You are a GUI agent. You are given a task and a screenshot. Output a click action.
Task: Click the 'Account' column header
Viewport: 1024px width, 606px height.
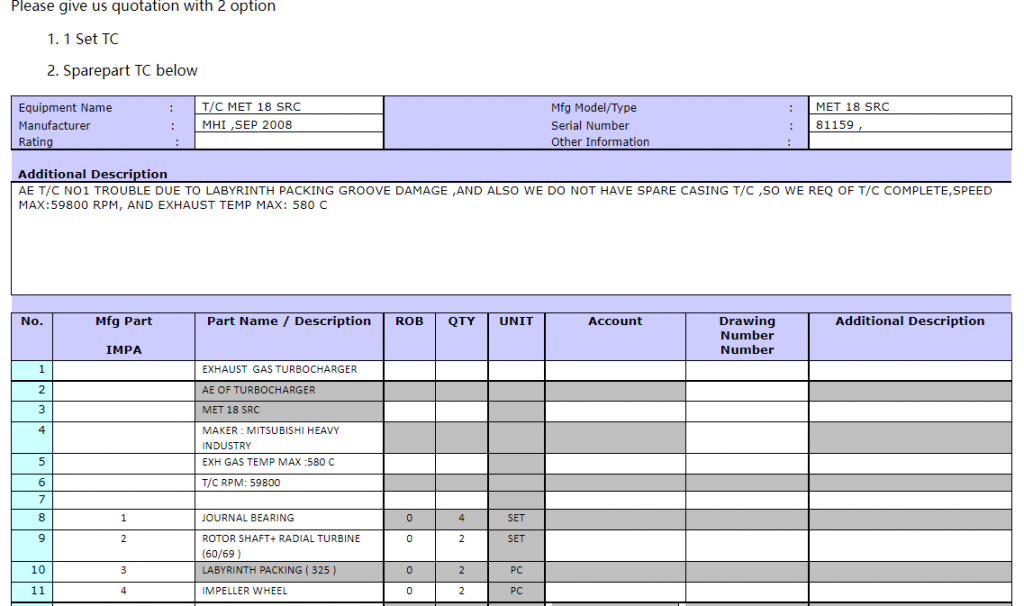click(x=615, y=322)
